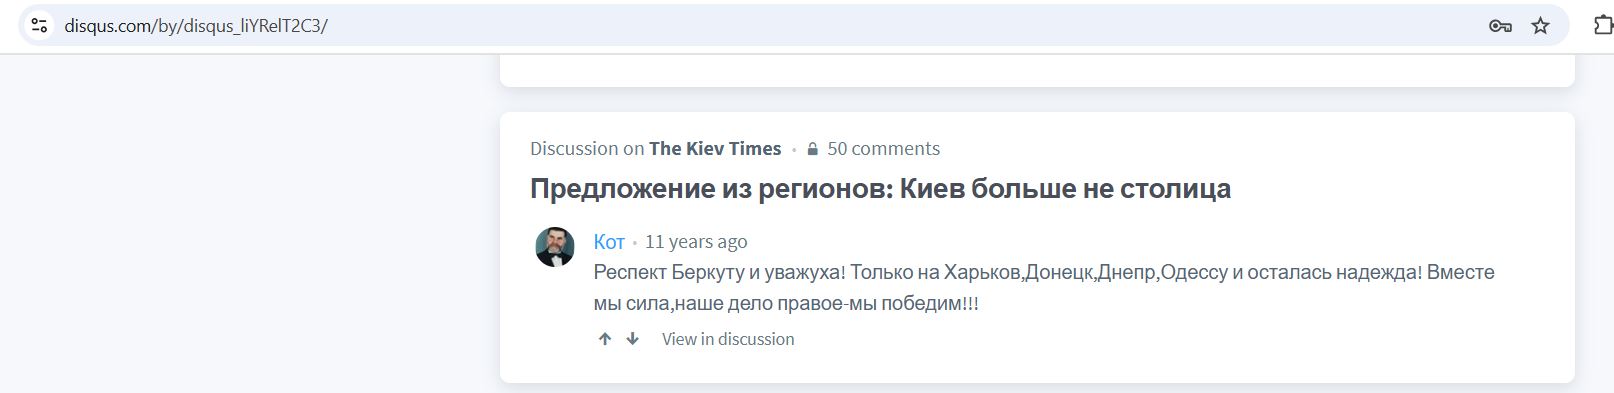Screen dimensions: 1614x393
Task: Click the saved password key icon
Action: pyautogui.click(x=1500, y=26)
